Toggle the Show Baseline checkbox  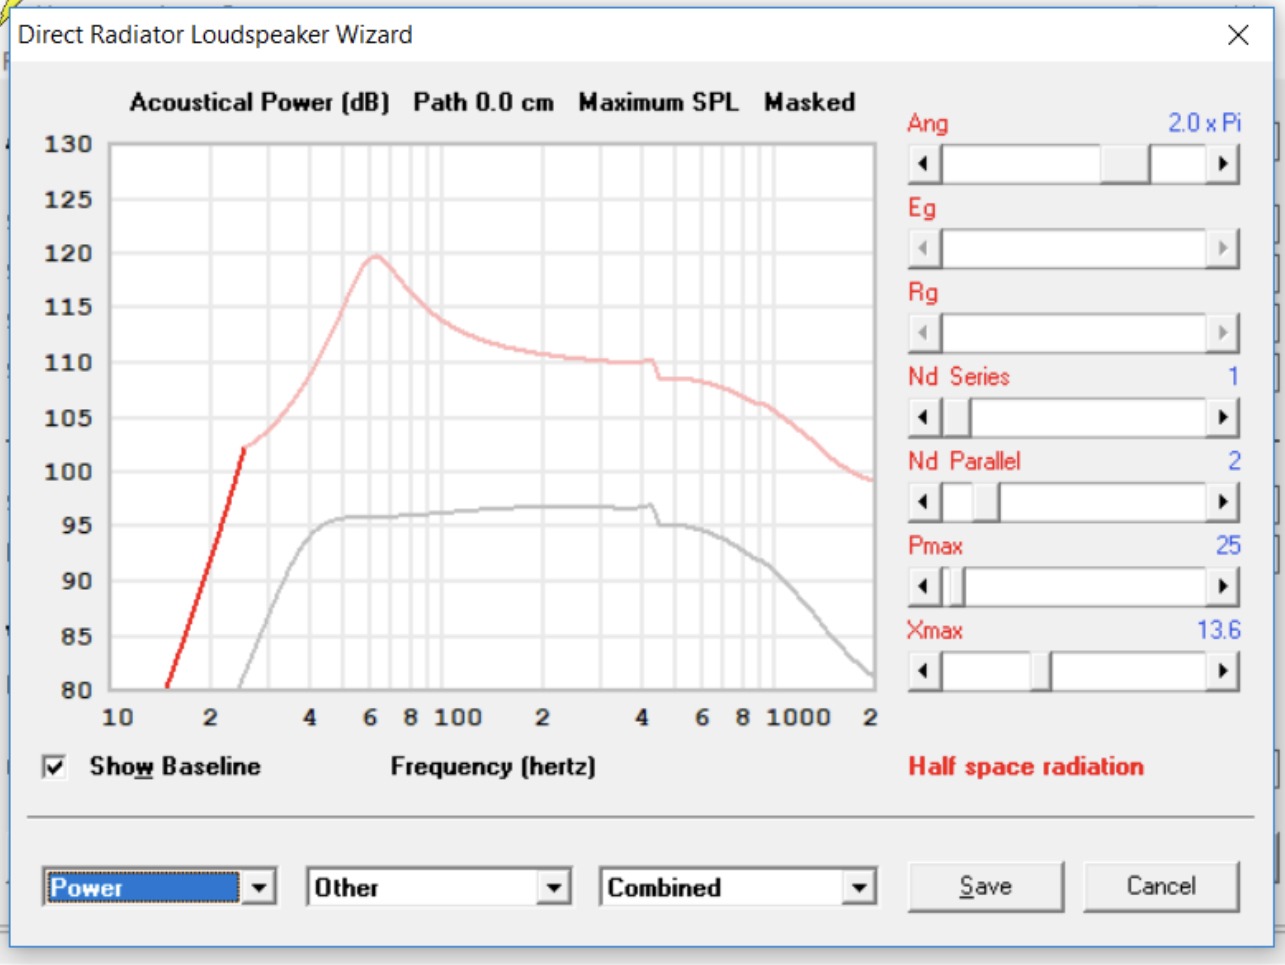[x=54, y=767]
